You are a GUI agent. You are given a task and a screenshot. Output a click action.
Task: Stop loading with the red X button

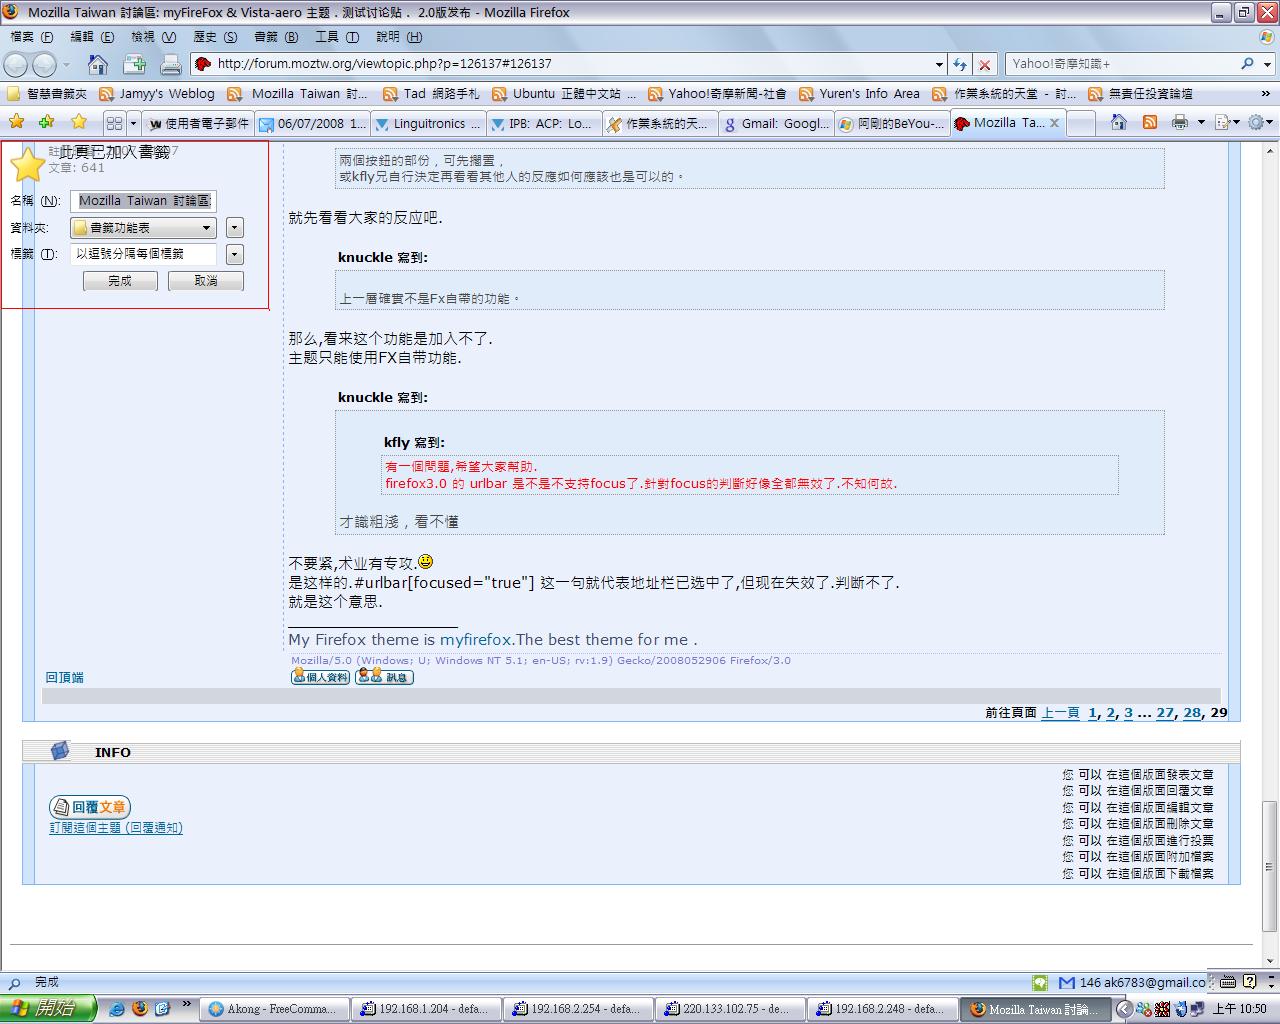click(x=985, y=64)
